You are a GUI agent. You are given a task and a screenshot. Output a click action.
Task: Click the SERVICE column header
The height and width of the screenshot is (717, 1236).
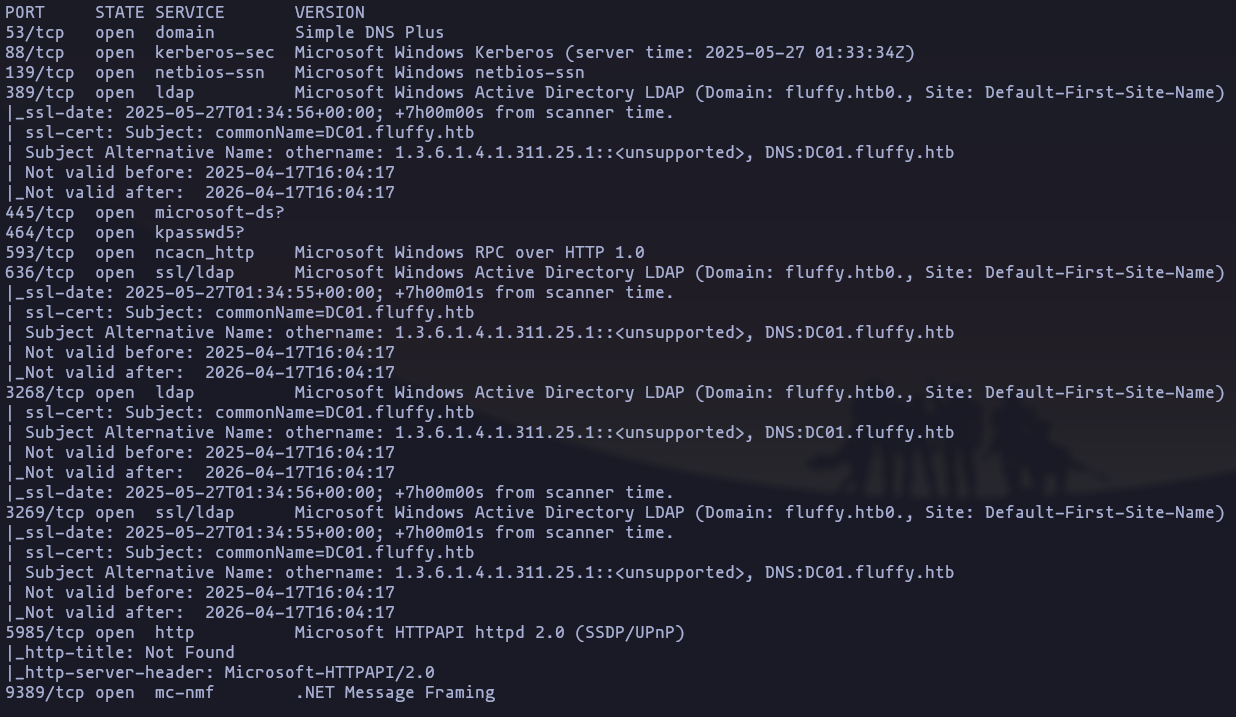pyautogui.click(x=190, y=12)
